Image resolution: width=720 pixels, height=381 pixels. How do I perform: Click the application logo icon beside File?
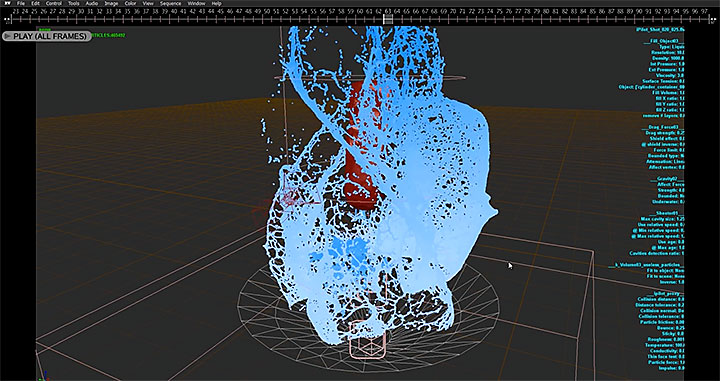(7, 3)
